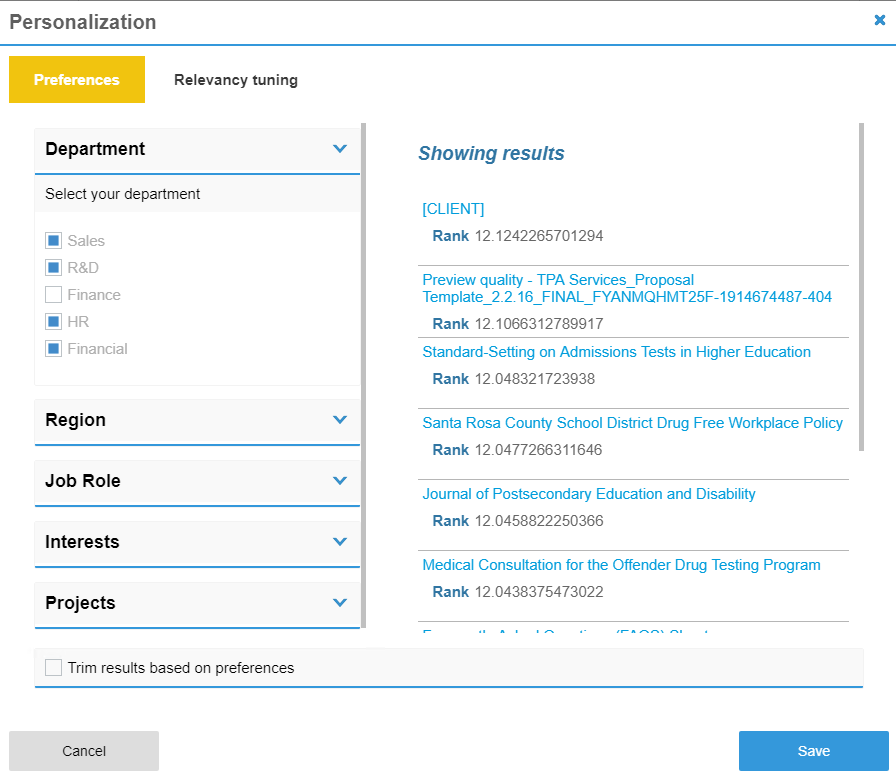Close the Personalization dialog
Viewport: 896px width, 780px height.
pyautogui.click(x=879, y=21)
